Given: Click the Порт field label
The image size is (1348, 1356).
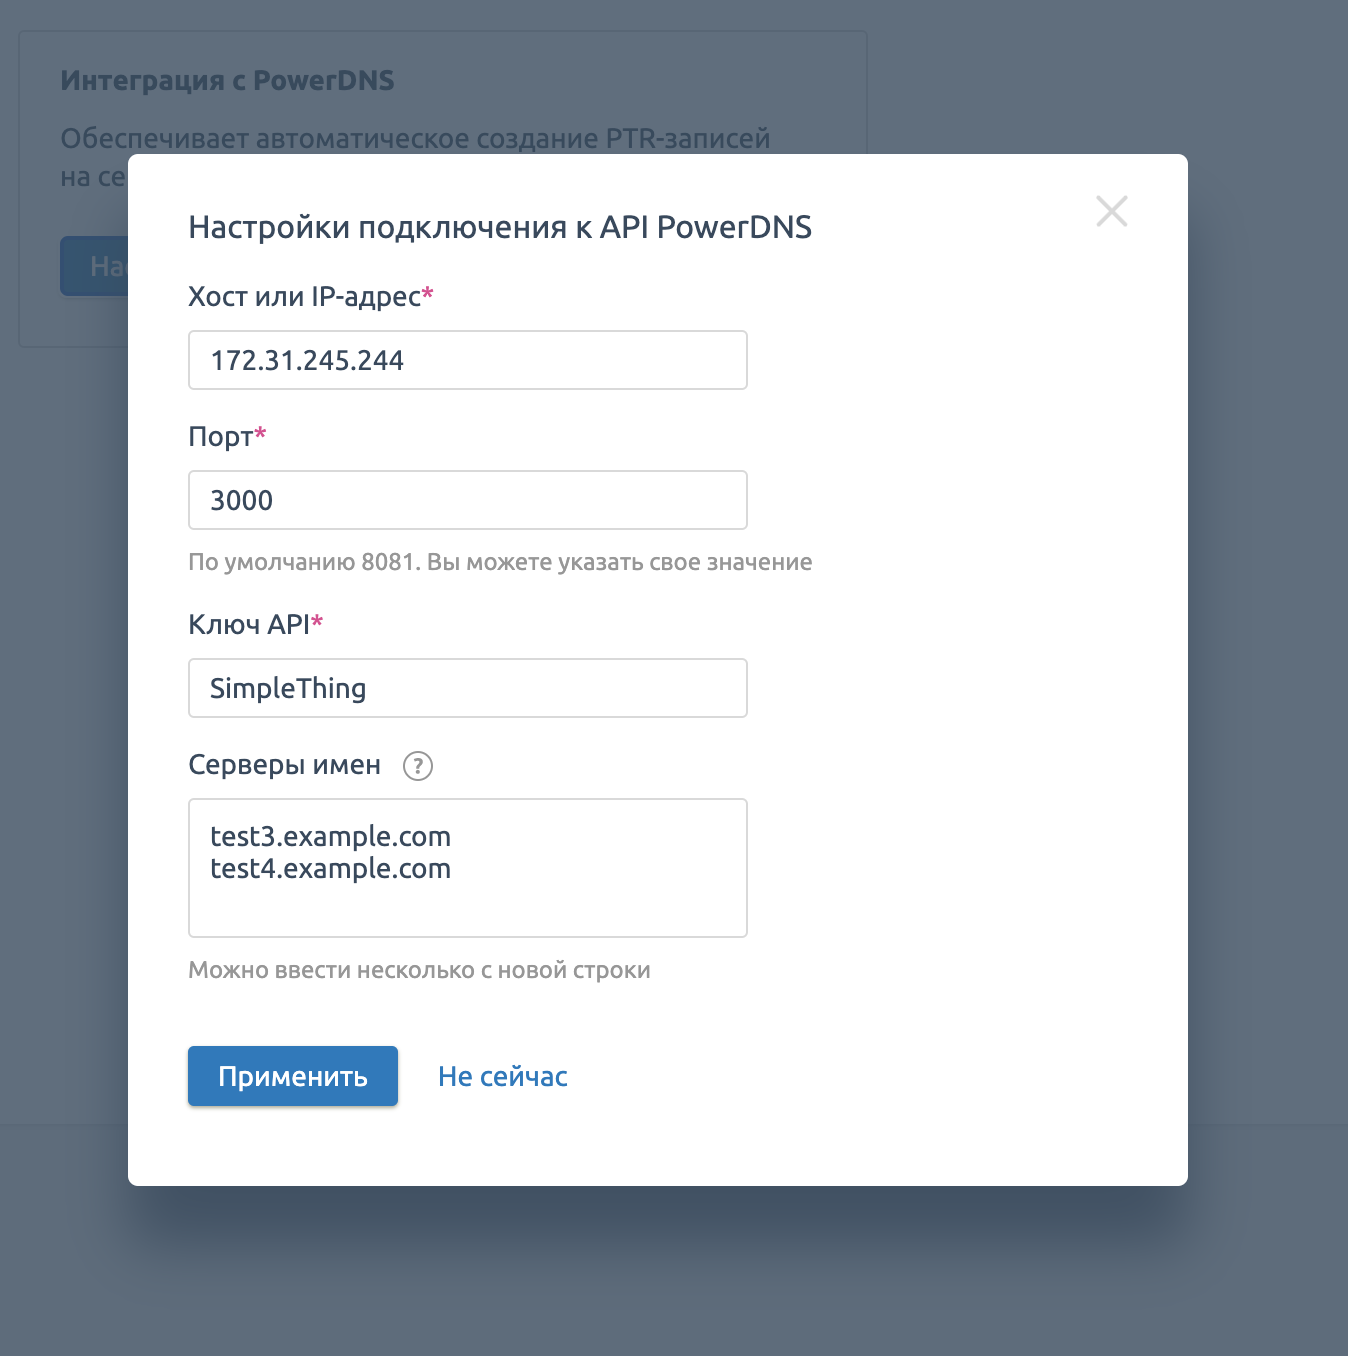Looking at the screenshot, I should point(221,437).
